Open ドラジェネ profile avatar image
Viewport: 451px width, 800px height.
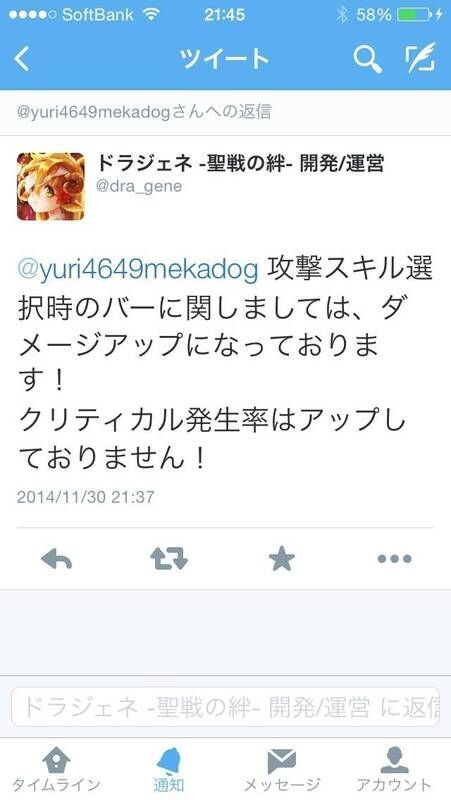(51, 186)
